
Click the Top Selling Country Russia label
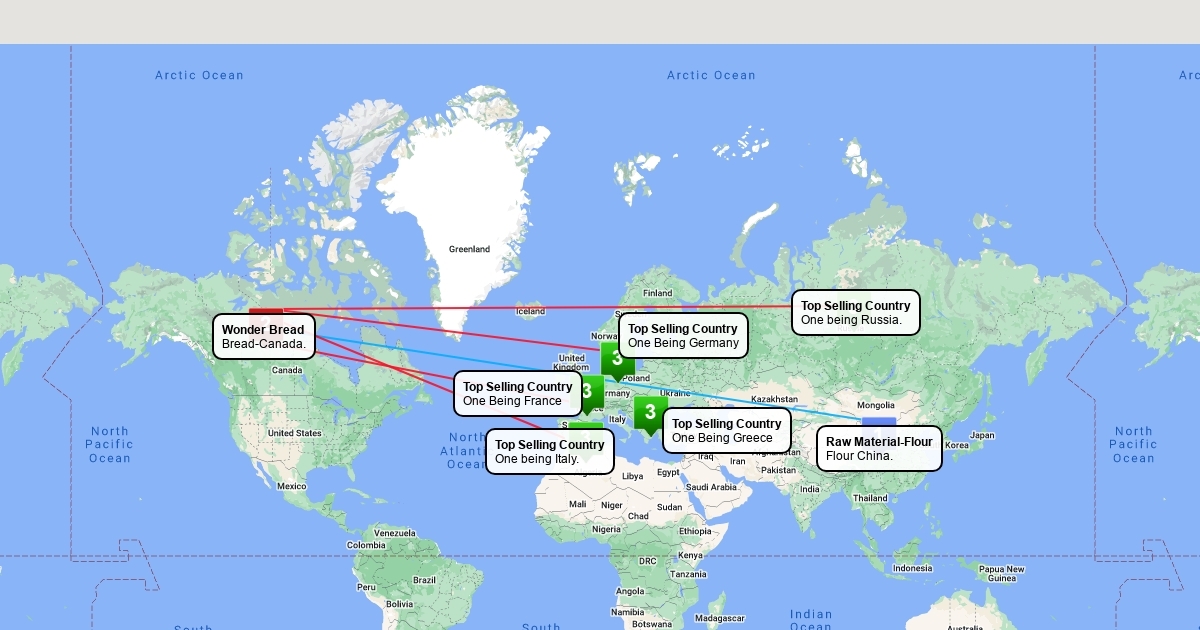tap(855, 313)
